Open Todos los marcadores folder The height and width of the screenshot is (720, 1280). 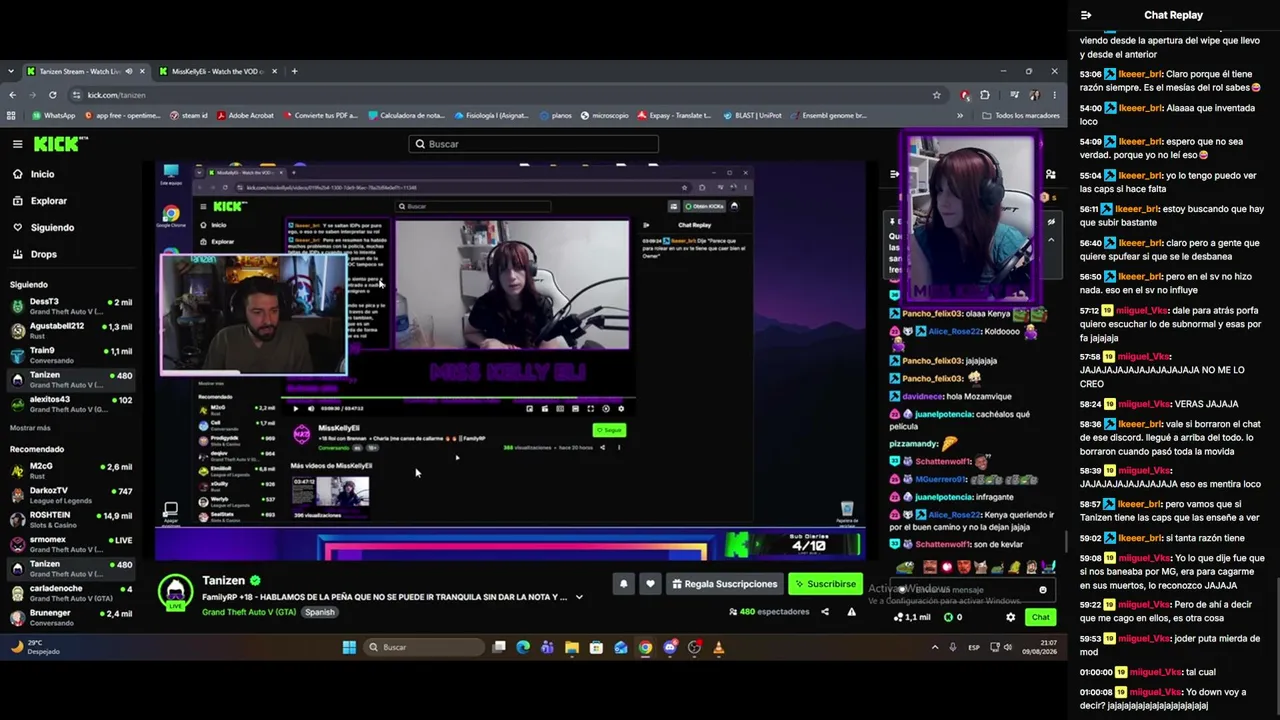click(x=1021, y=115)
